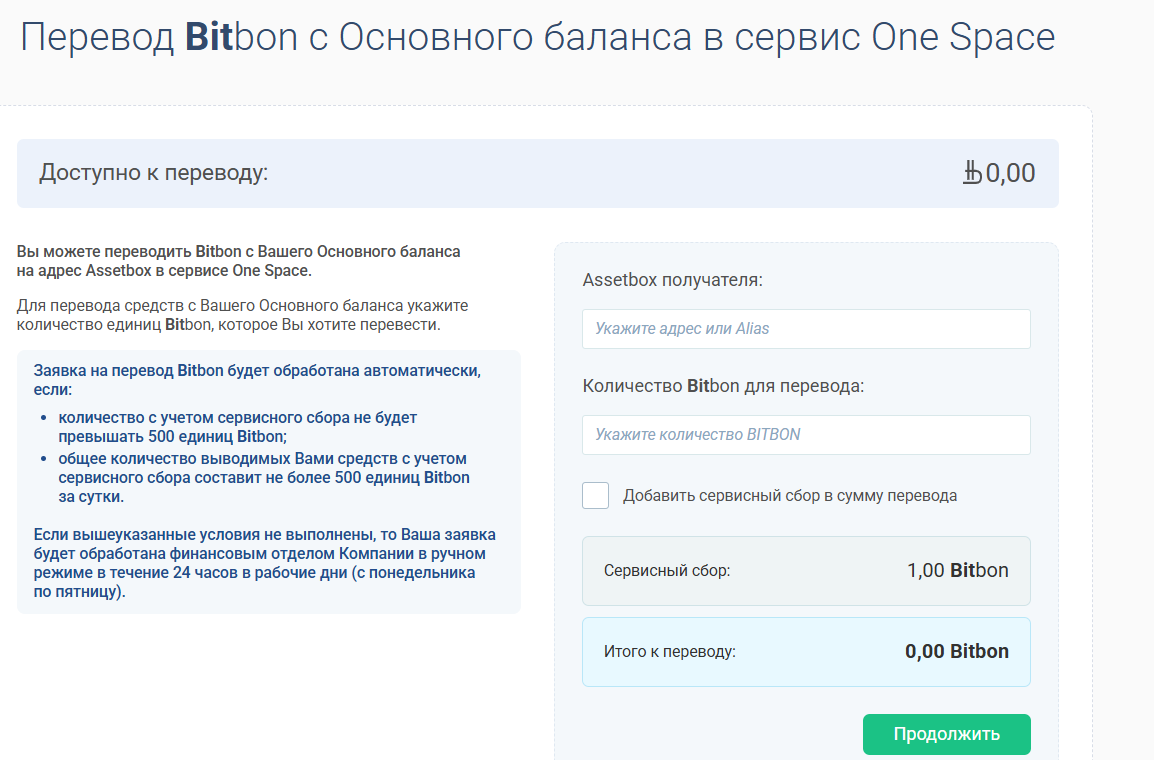Click the paragraph starting 'Для перевода средств'
1154x760 pixels.
coord(242,315)
